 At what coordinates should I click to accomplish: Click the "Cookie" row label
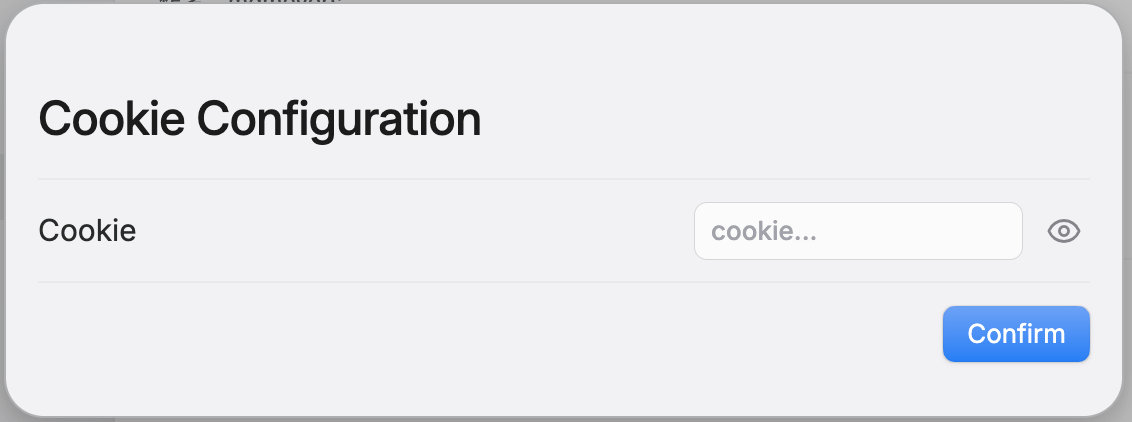87,231
